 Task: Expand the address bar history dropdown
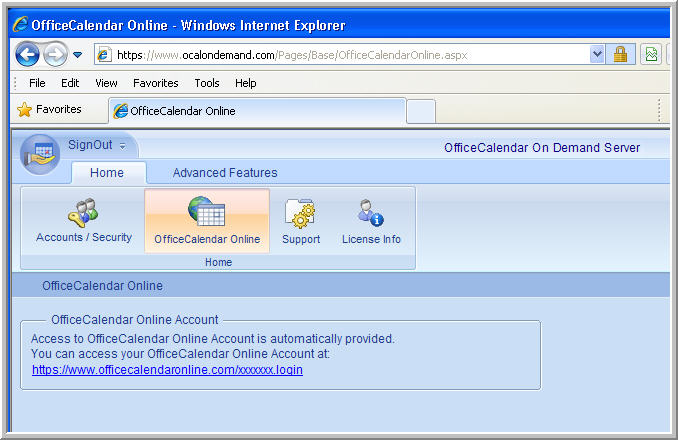597,54
